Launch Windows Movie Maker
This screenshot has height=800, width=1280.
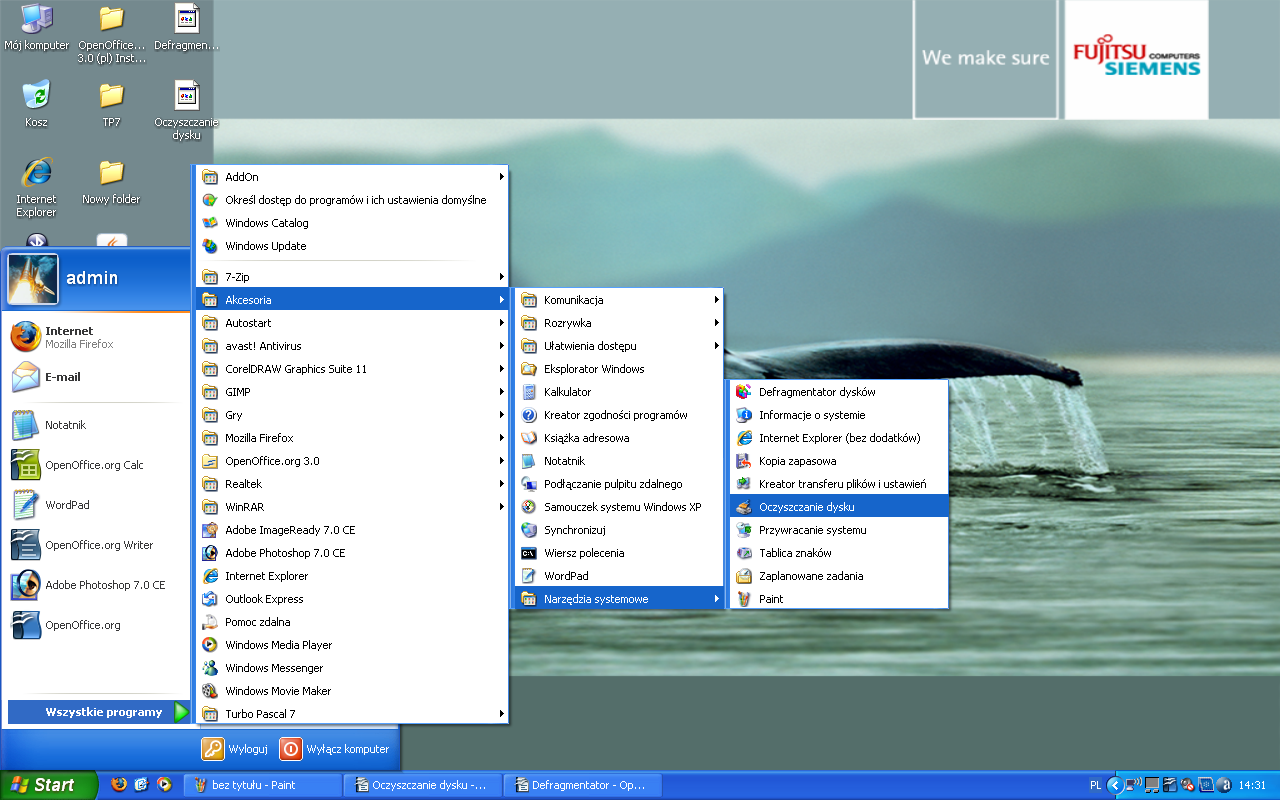352,691
